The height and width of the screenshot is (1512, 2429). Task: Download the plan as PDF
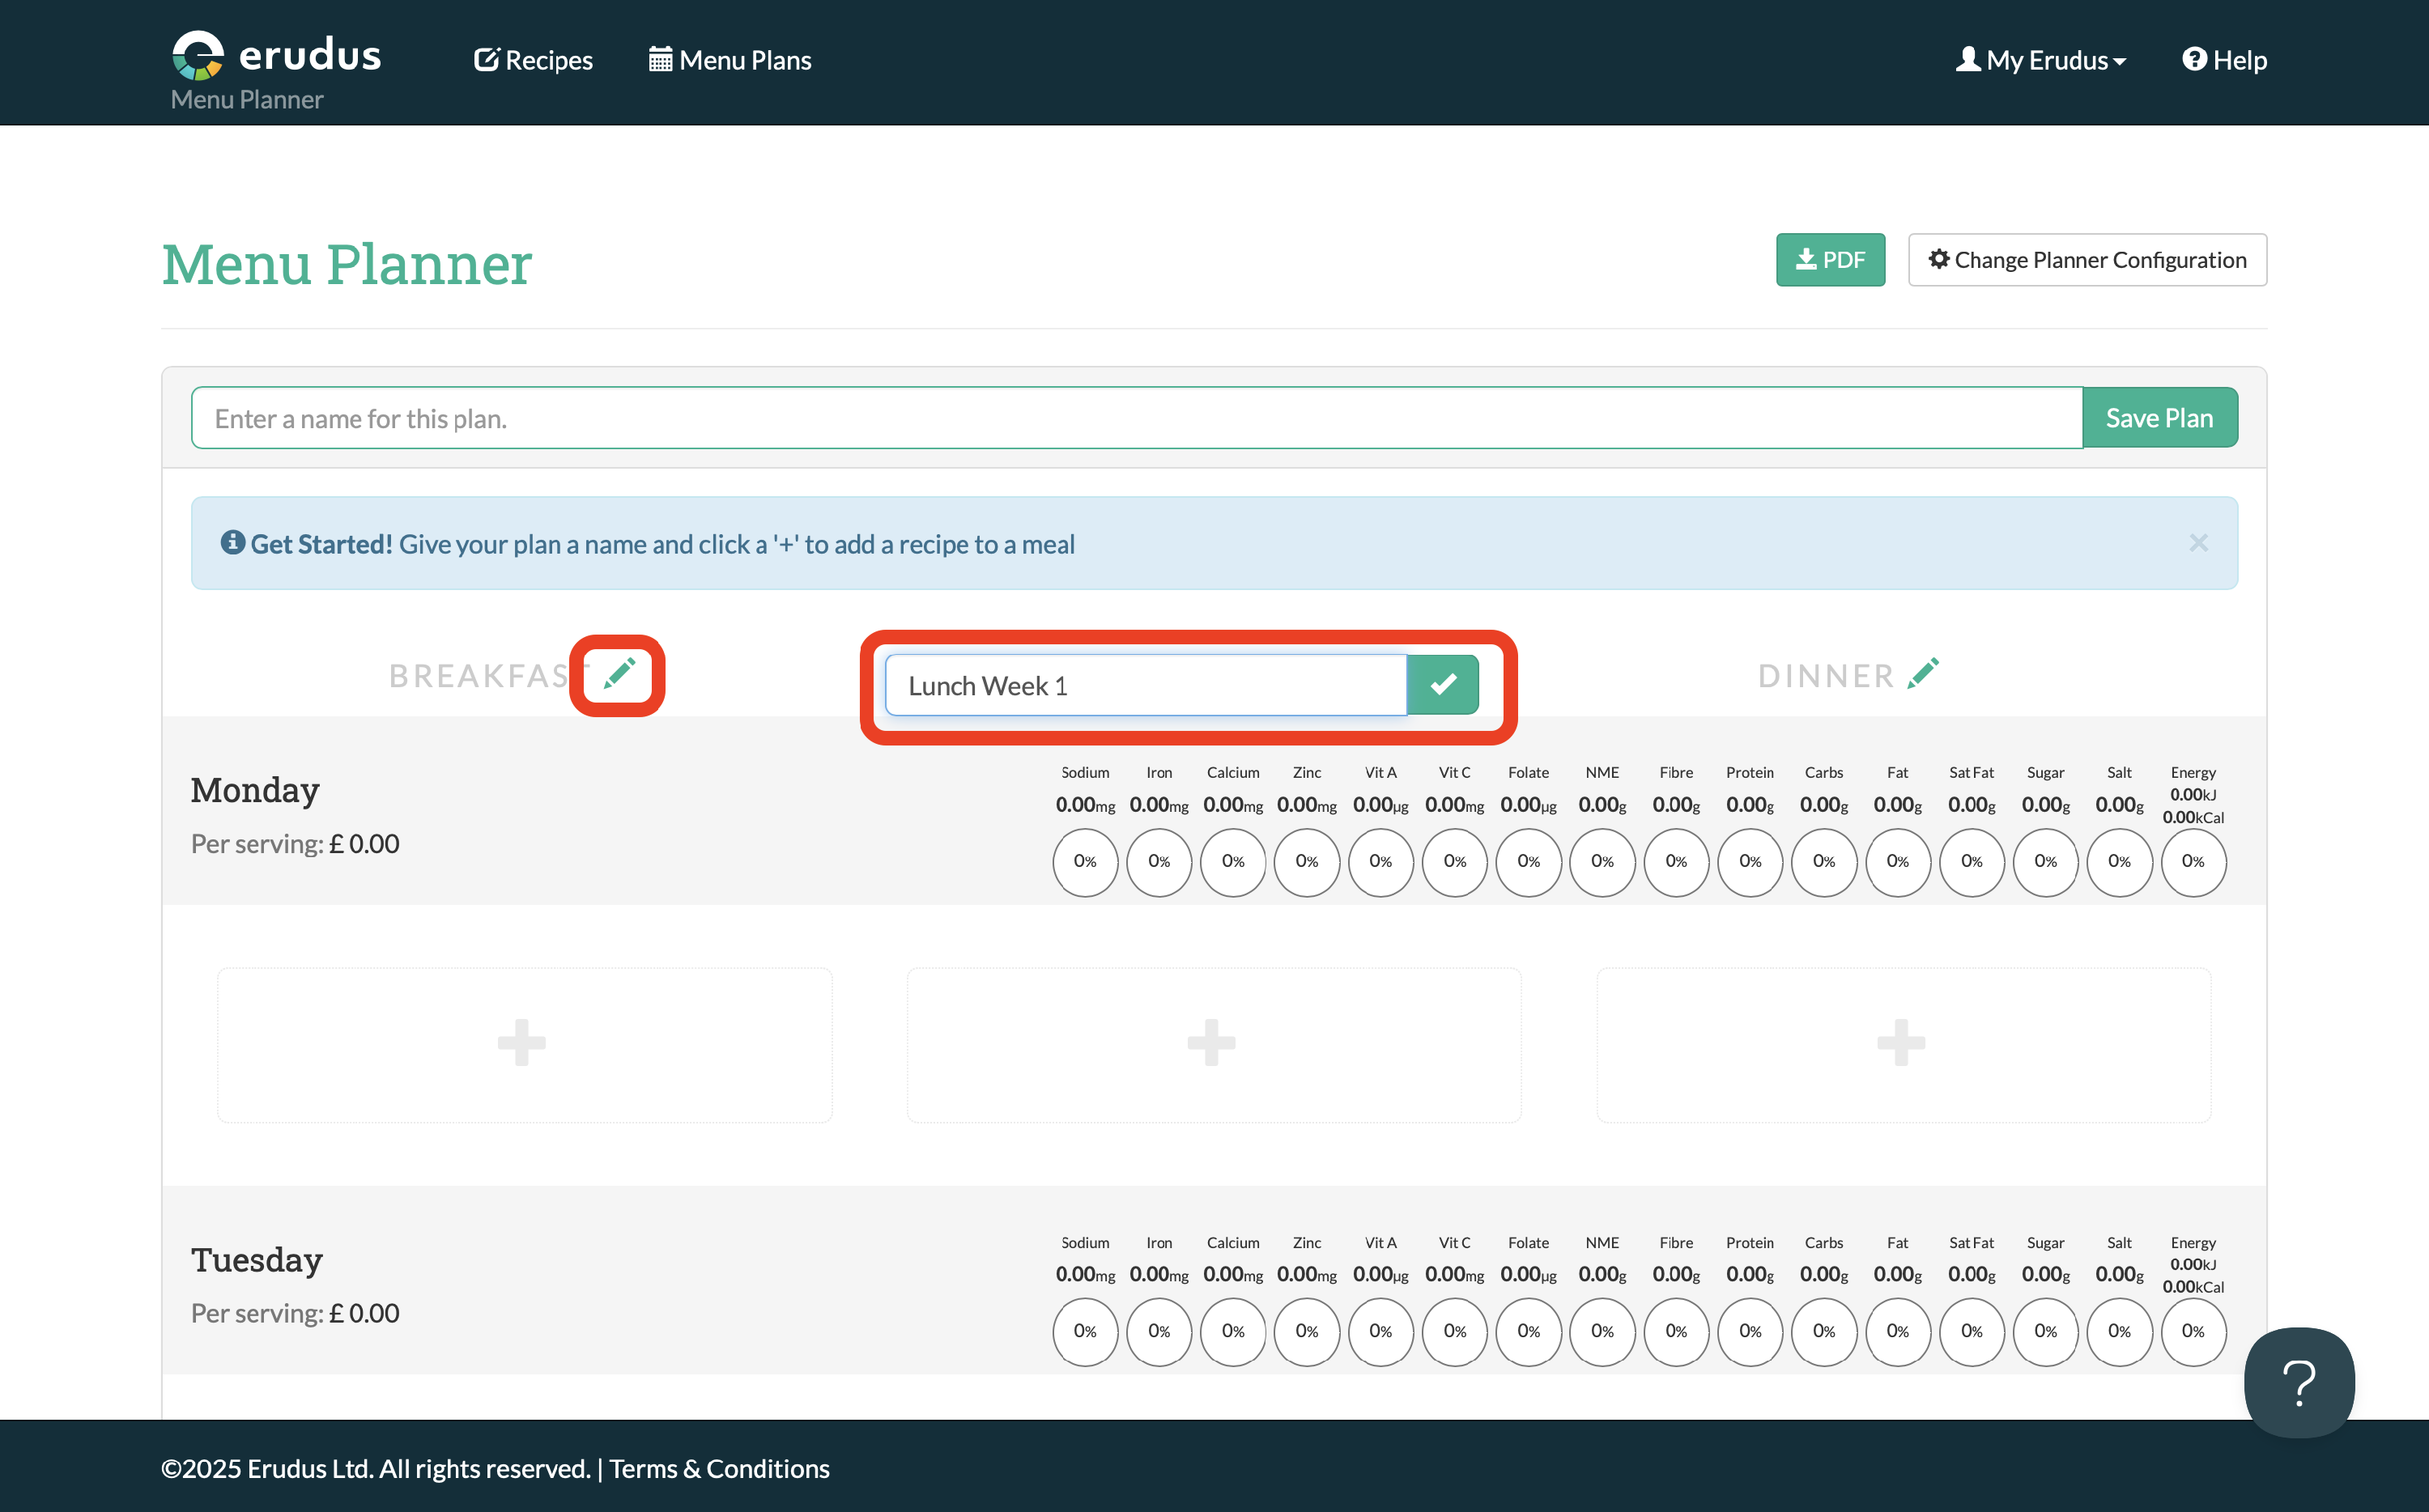point(1830,260)
